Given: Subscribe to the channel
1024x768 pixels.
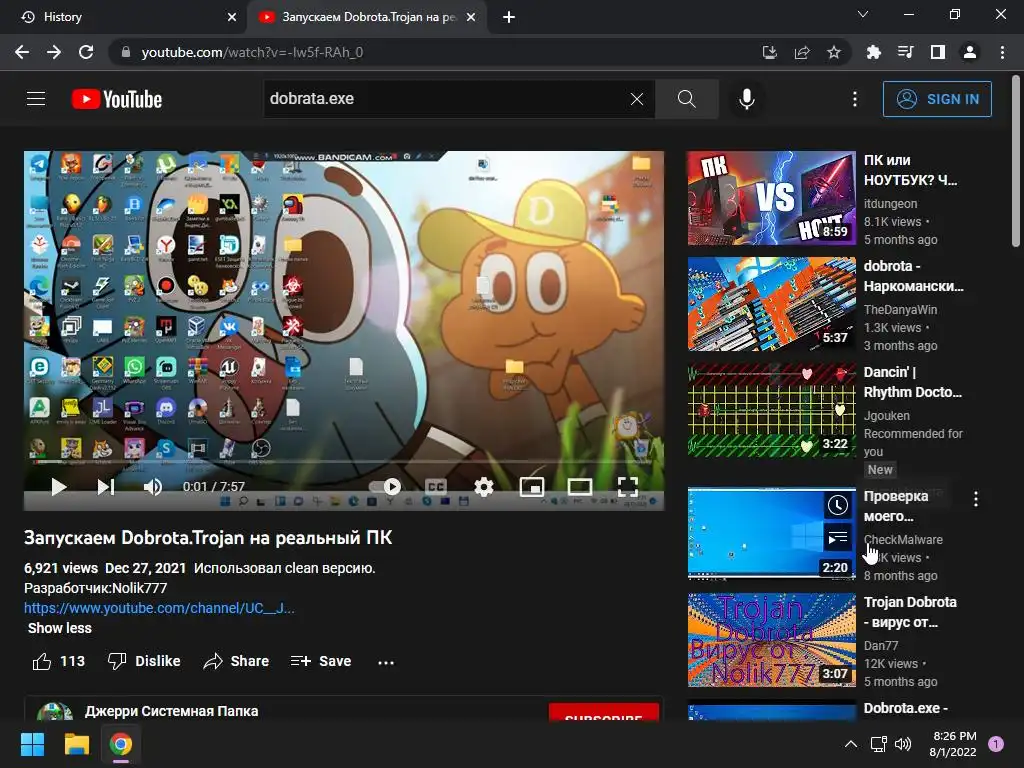Looking at the screenshot, I should pos(603,712).
